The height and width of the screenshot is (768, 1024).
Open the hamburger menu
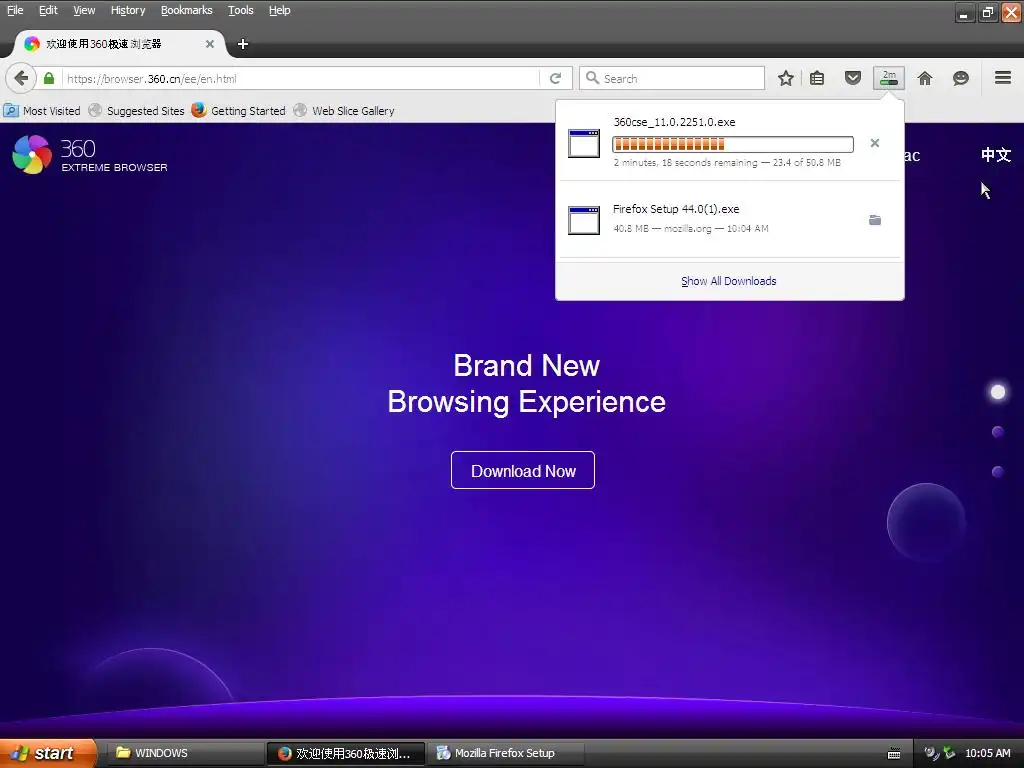pos(1003,78)
